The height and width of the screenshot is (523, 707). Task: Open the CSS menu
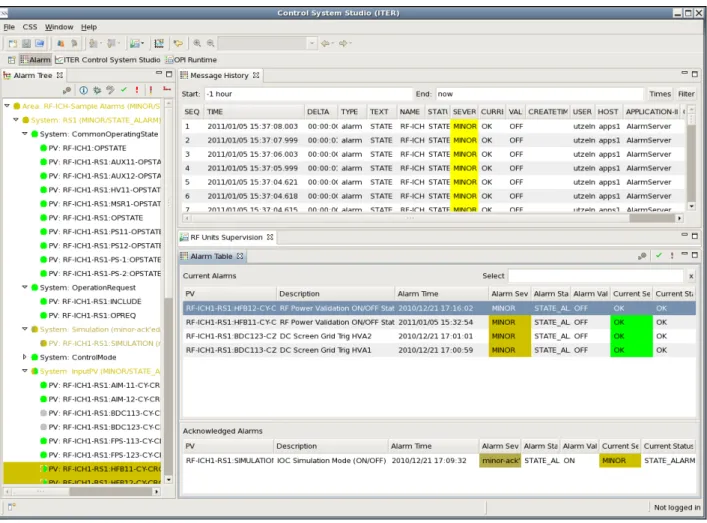pyautogui.click(x=30, y=27)
